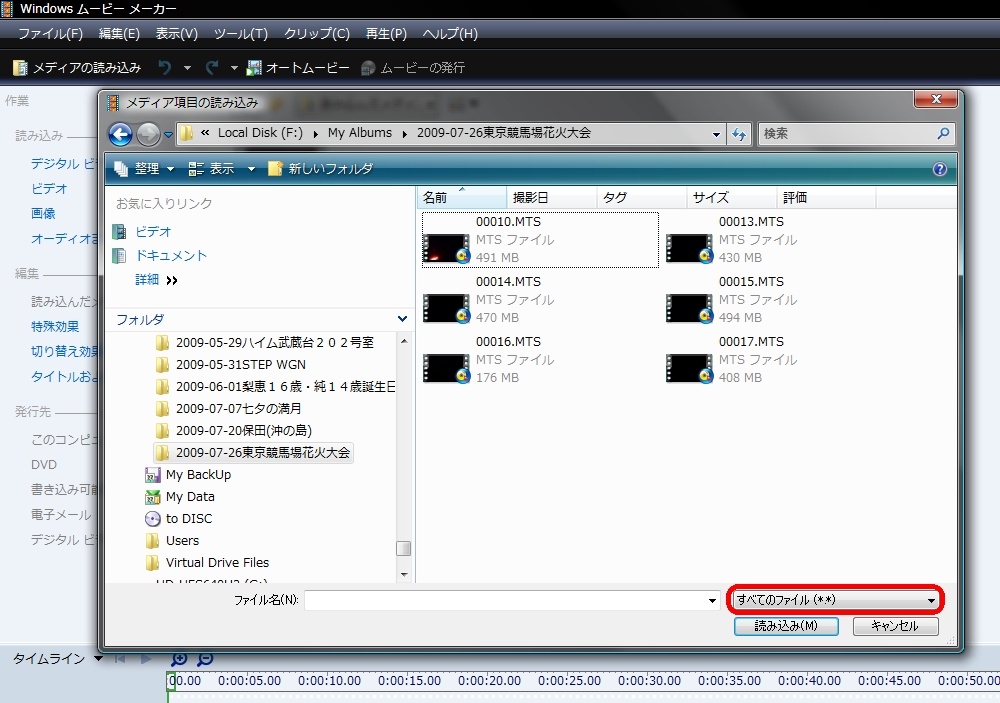Open ファイル(F) menu
1000x703 pixels.
tap(50, 33)
